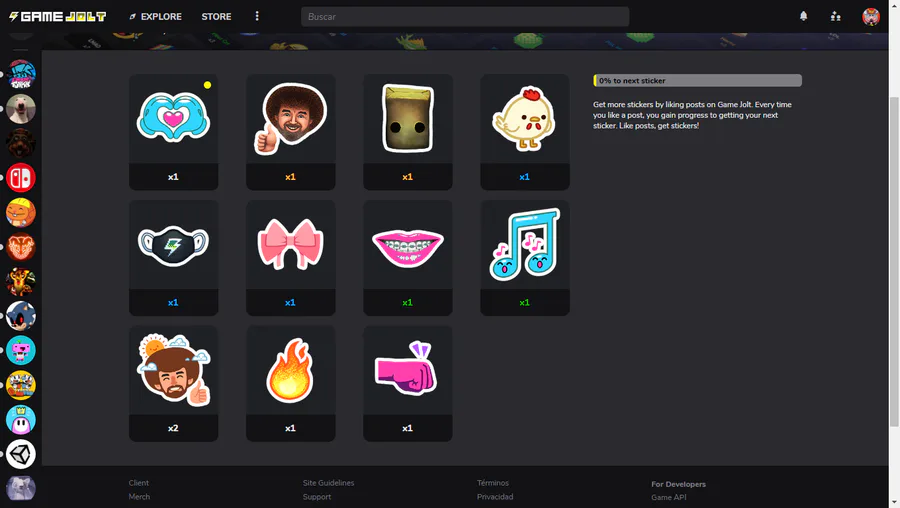Viewport: 900px width, 508px height.
Task: Open the orange bull-head community icon
Action: click(x=21, y=247)
